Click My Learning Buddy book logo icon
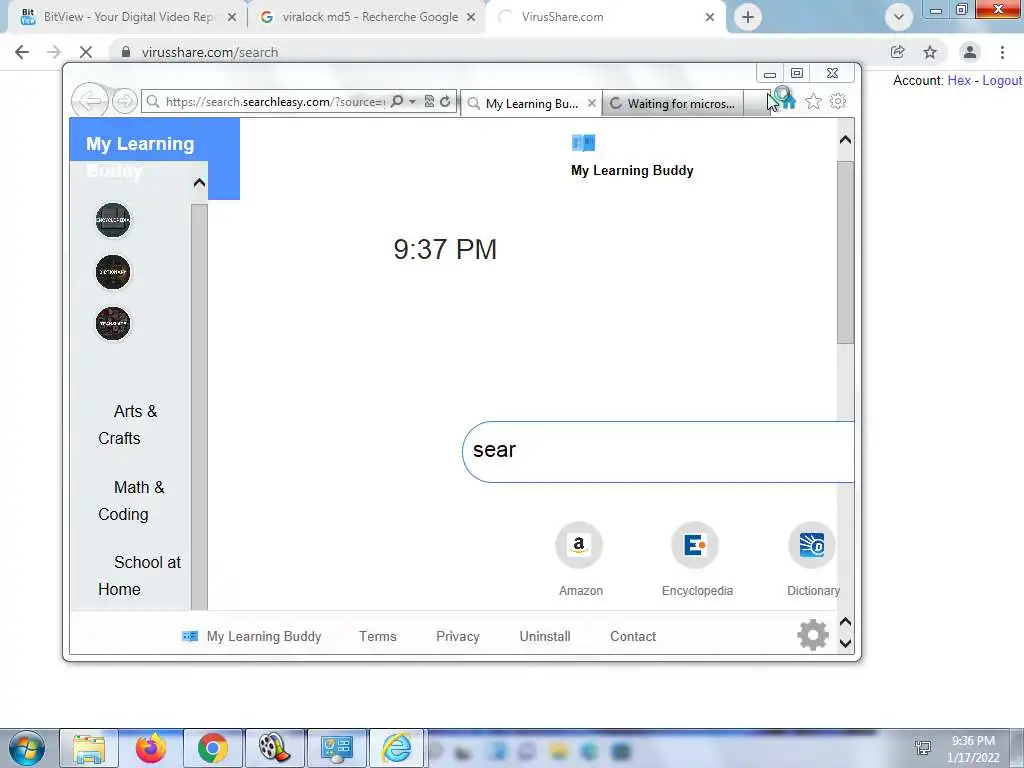The height and width of the screenshot is (768, 1024). 583,142
